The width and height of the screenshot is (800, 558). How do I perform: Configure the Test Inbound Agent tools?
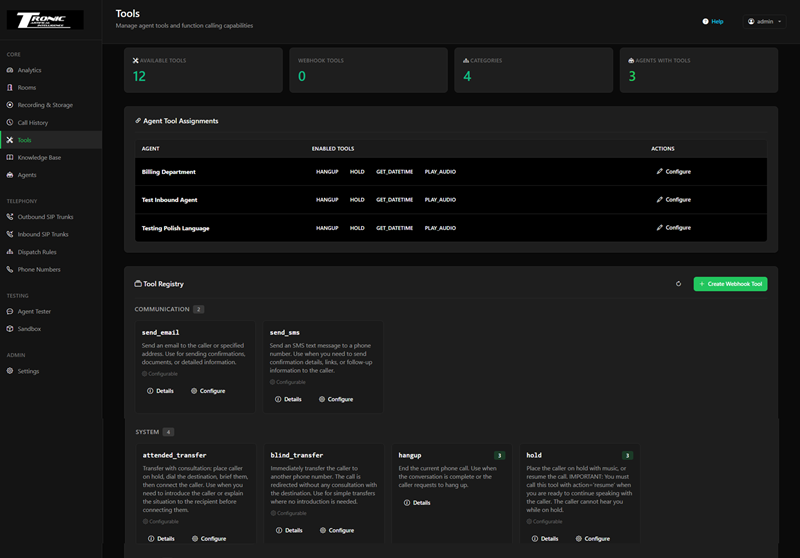coord(673,199)
